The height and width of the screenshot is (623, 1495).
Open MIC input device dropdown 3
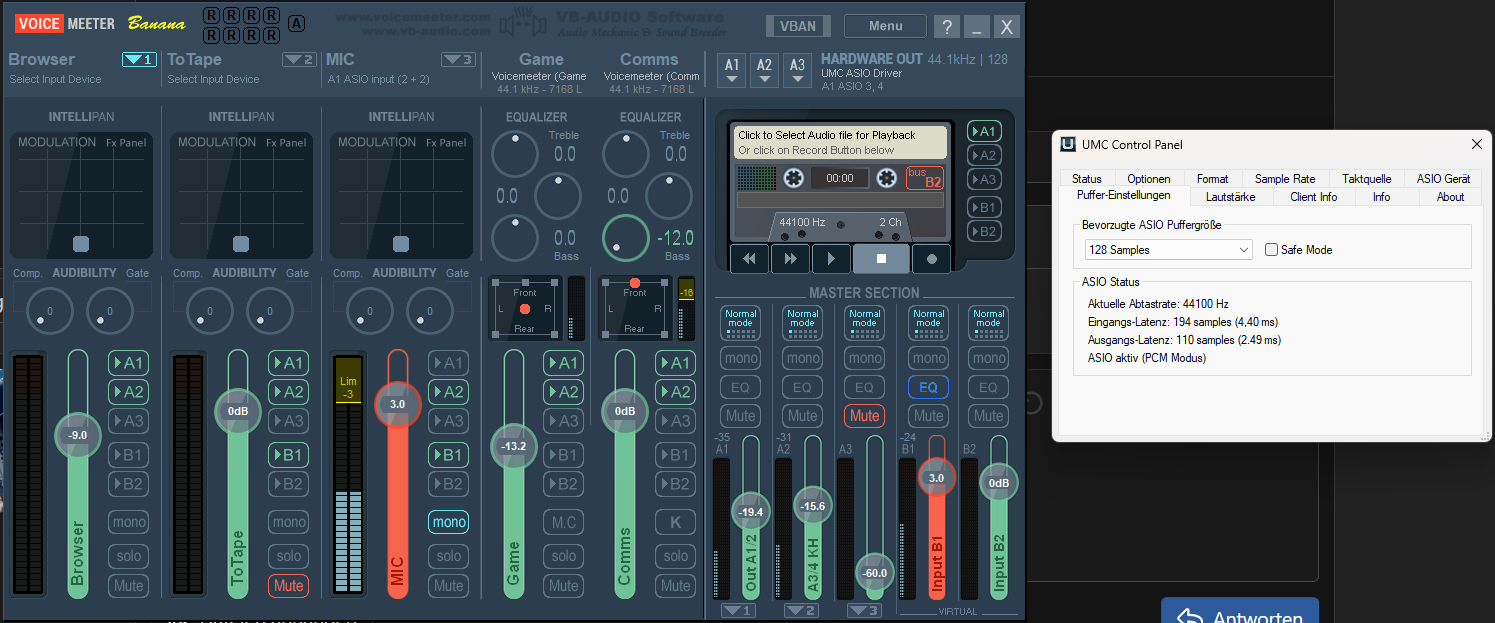(x=458, y=60)
